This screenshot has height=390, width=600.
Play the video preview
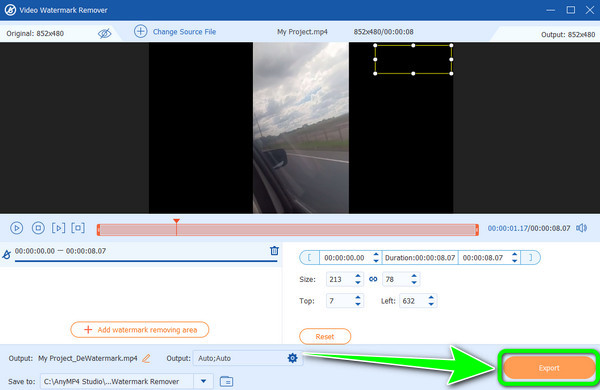click(x=16, y=228)
